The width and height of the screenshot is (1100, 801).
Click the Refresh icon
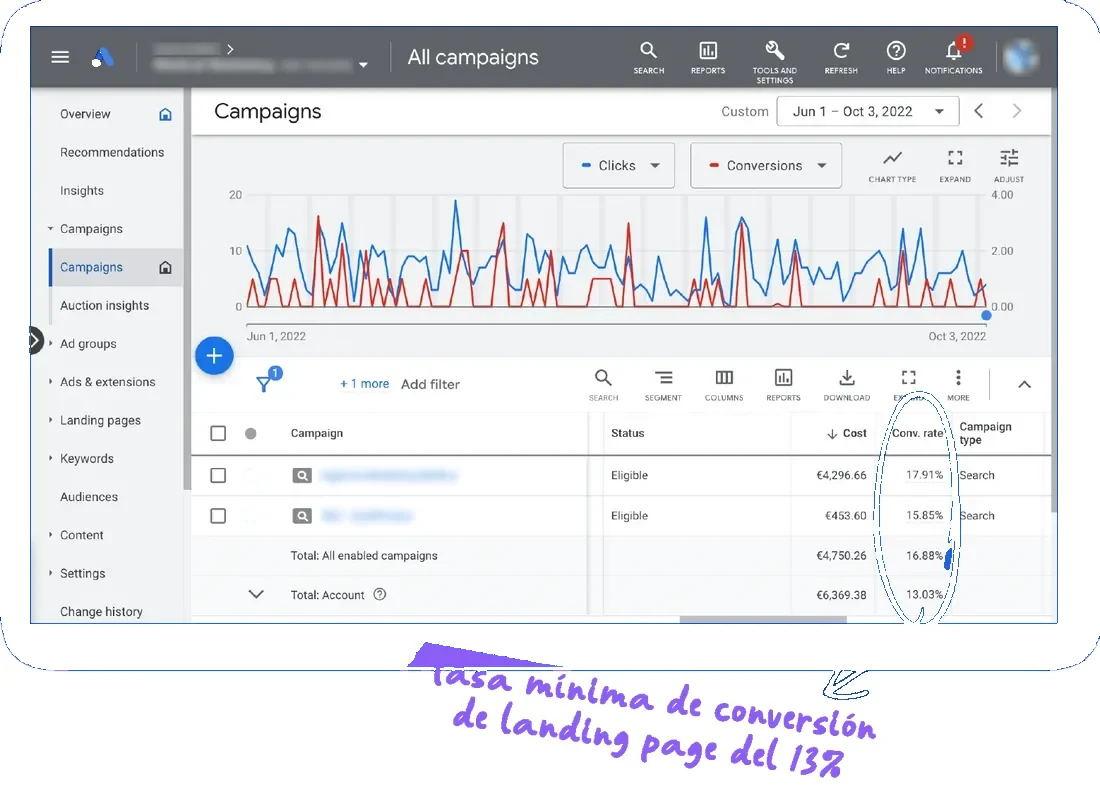(x=841, y=58)
